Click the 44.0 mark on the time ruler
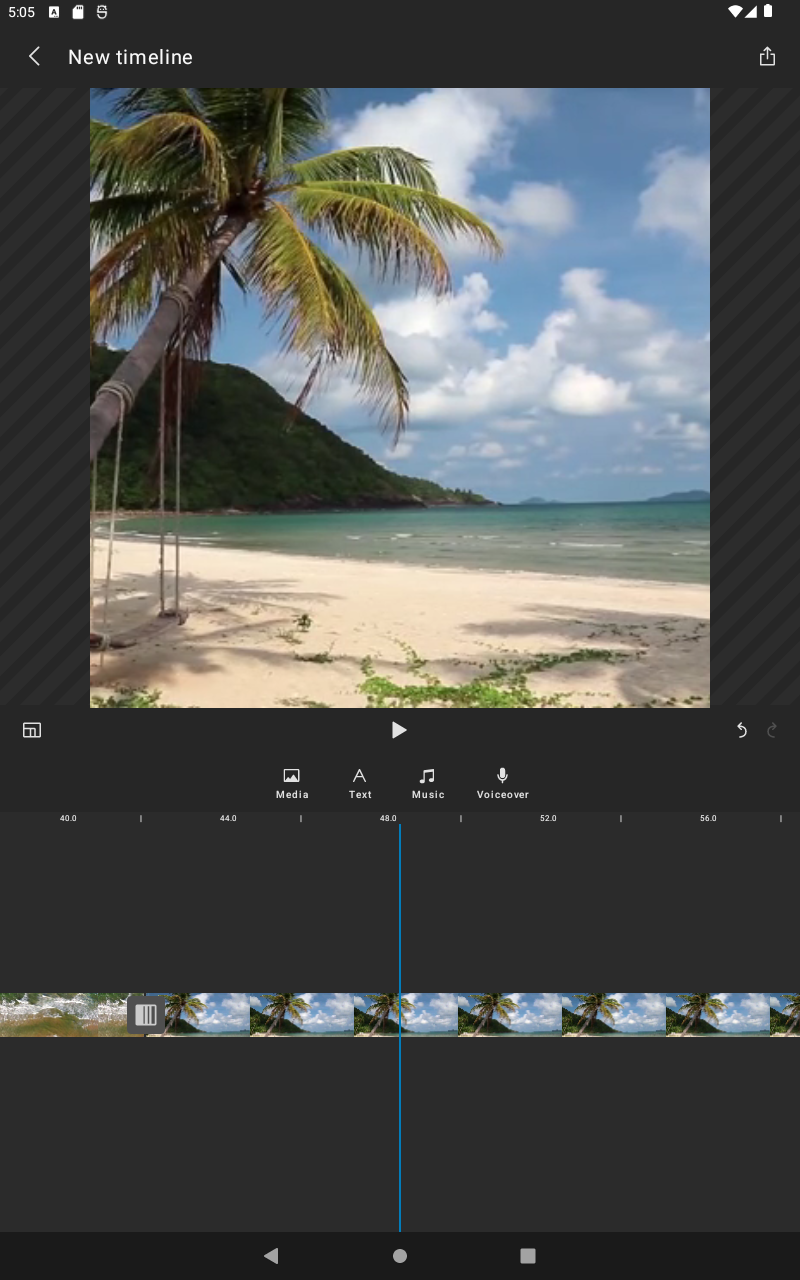 click(x=228, y=818)
